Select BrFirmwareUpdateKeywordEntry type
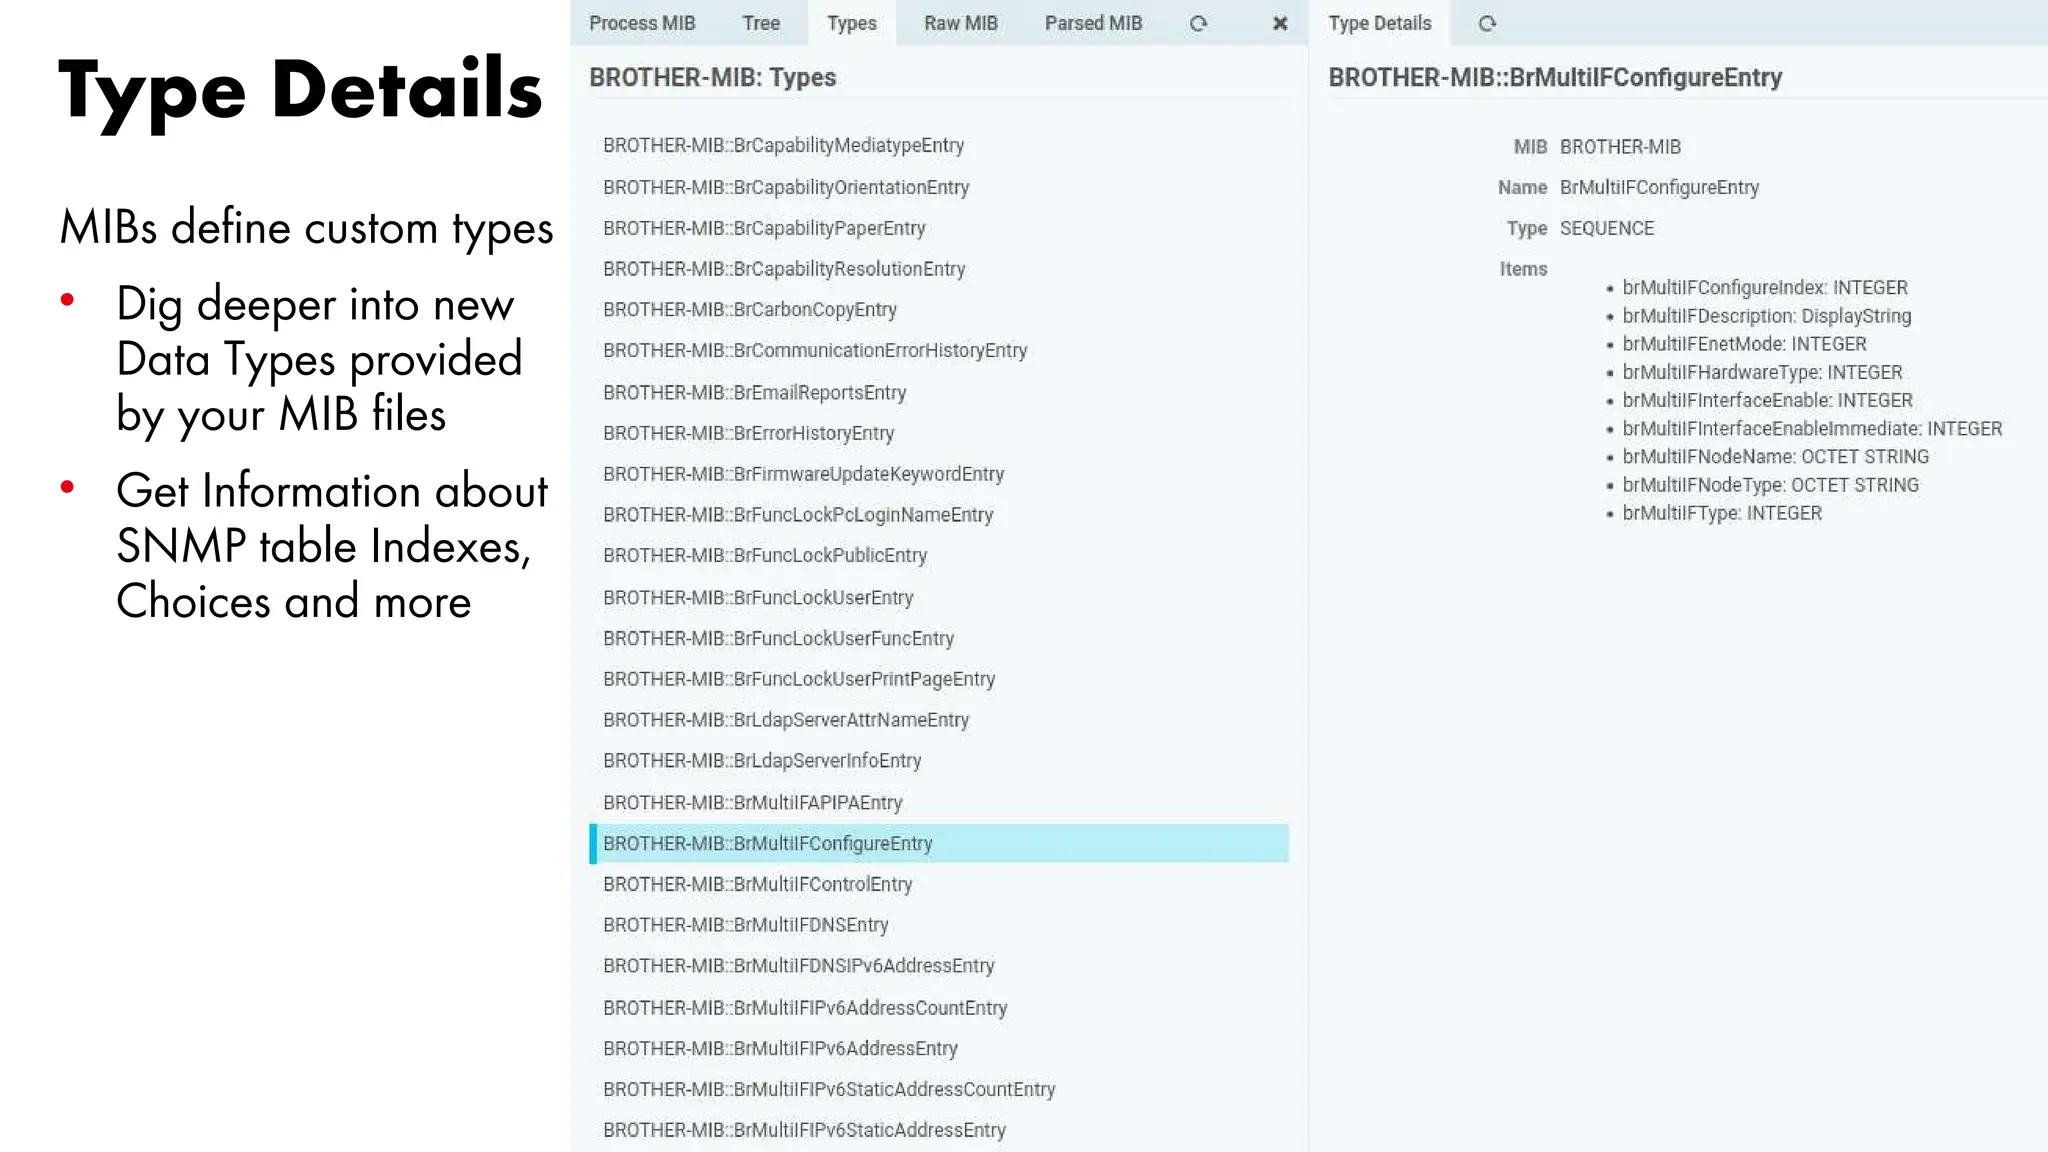2048x1152 pixels. (939, 474)
